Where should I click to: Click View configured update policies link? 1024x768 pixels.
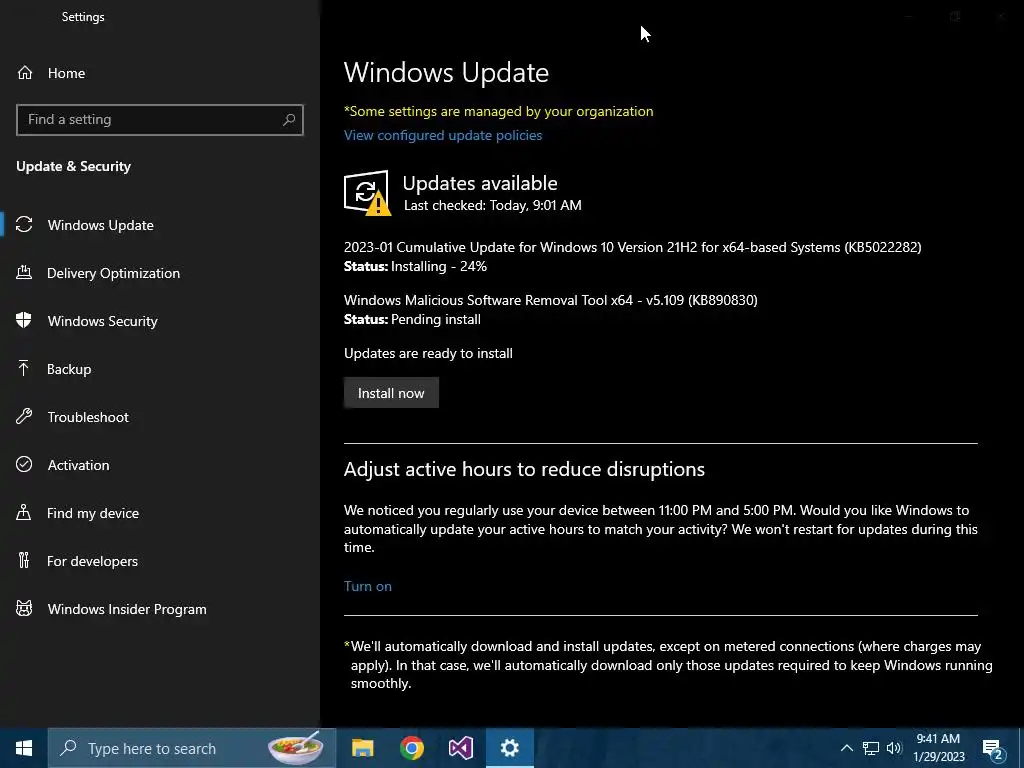(443, 135)
